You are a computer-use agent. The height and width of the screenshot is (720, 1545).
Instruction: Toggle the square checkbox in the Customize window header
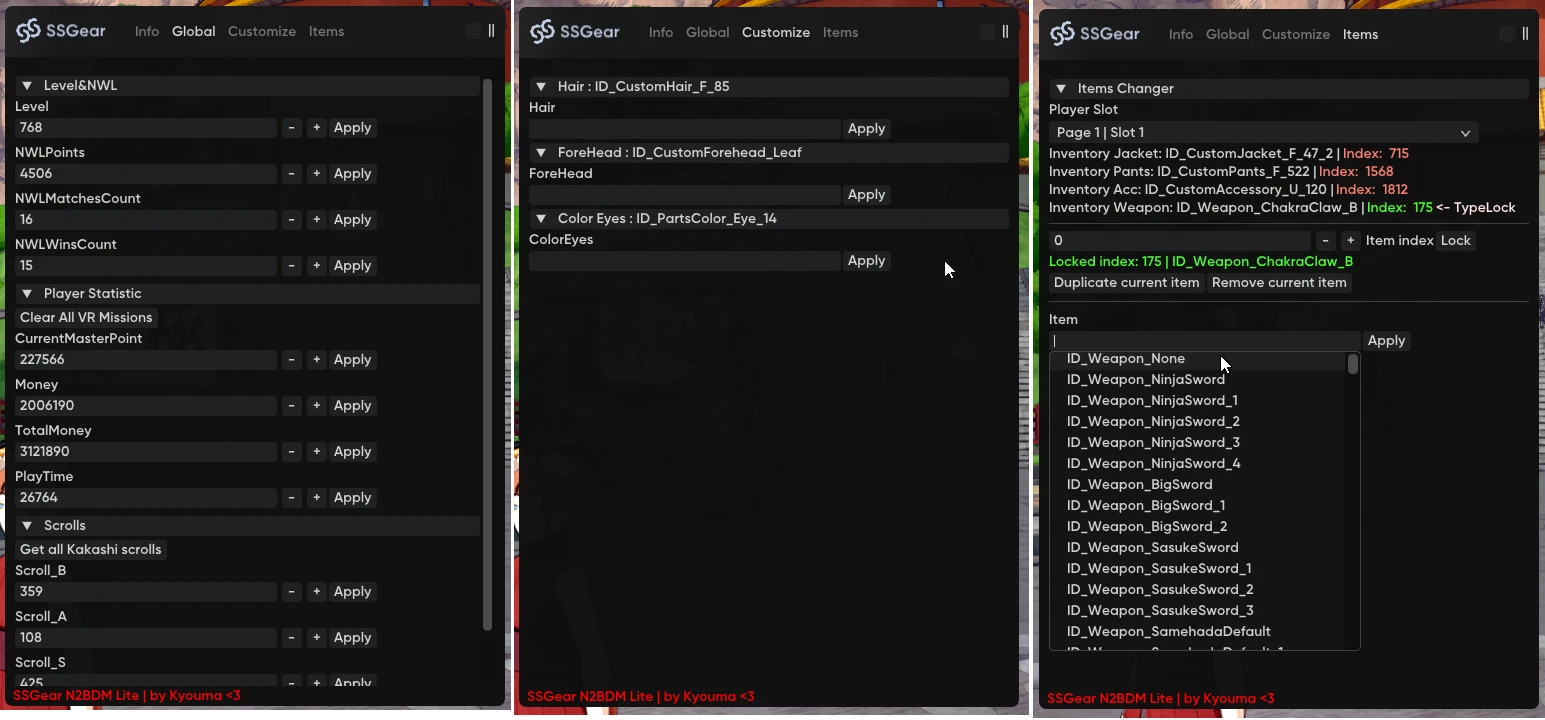pos(987,32)
